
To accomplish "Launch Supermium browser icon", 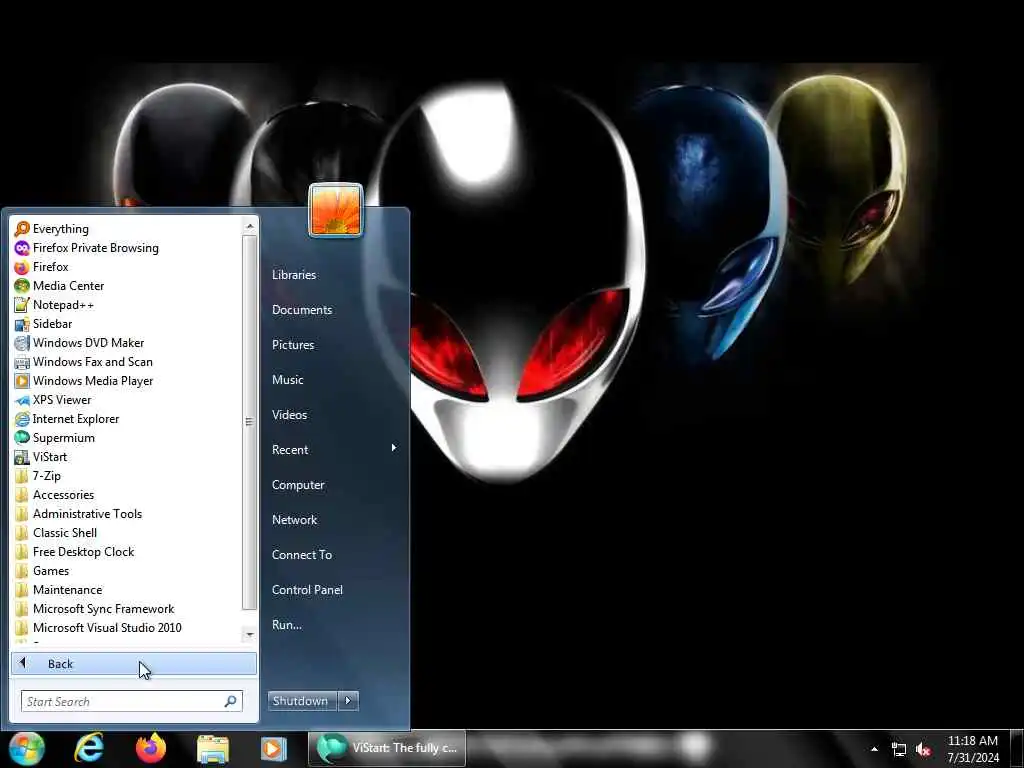I will point(22,438).
